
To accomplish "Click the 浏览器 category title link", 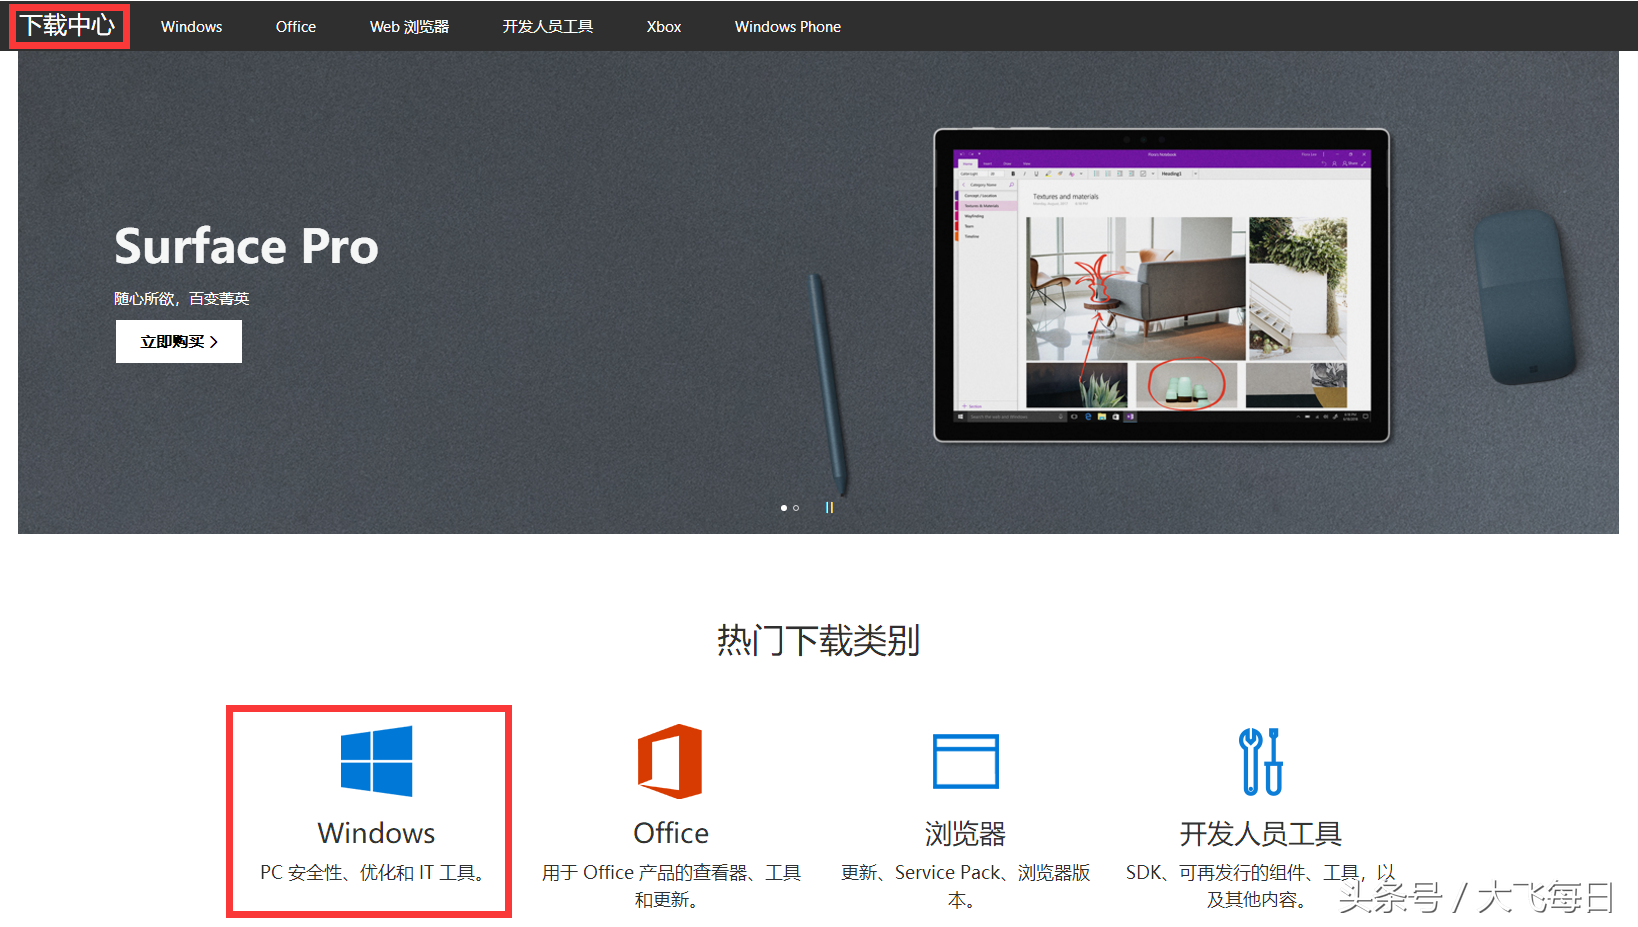I will click(965, 833).
